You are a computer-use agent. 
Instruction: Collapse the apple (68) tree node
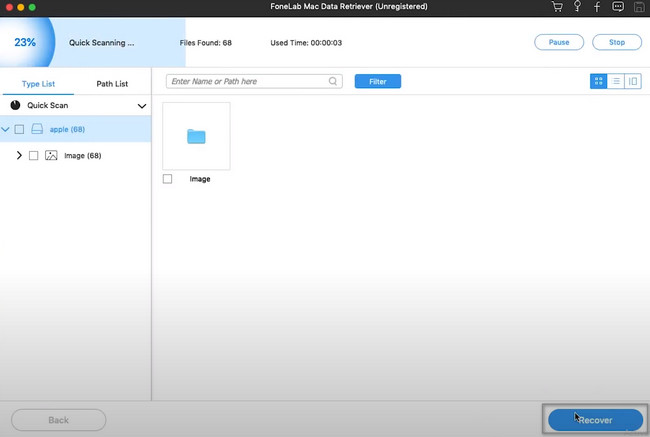[x=5, y=129]
